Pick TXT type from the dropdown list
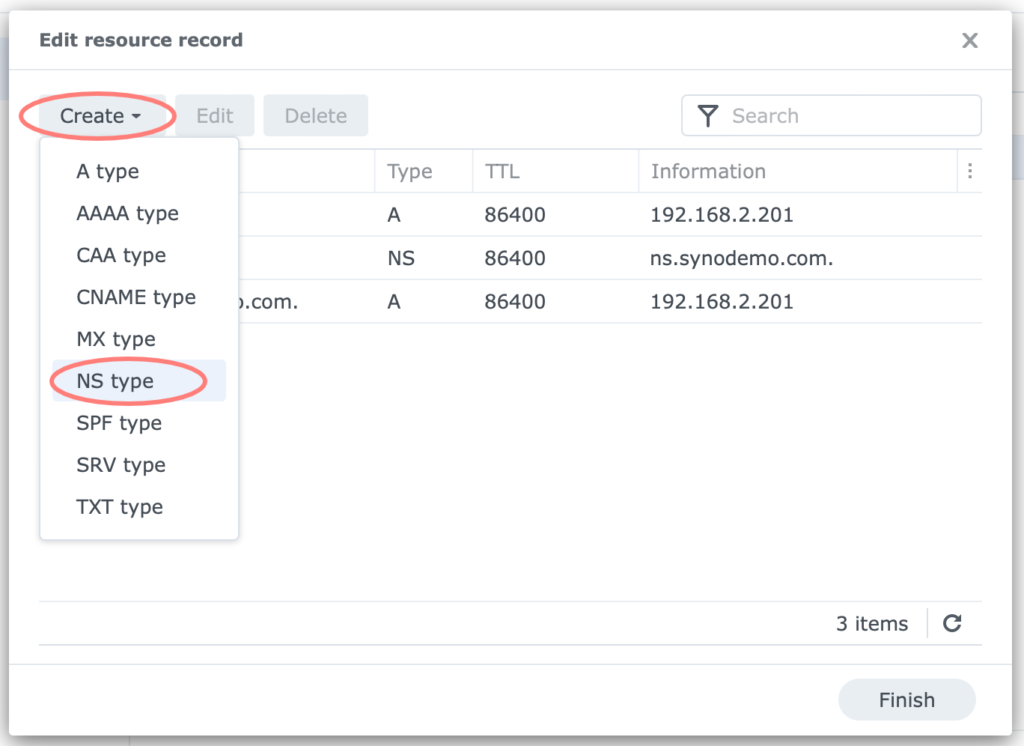The image size is (1024, 746). click(119, 507)
